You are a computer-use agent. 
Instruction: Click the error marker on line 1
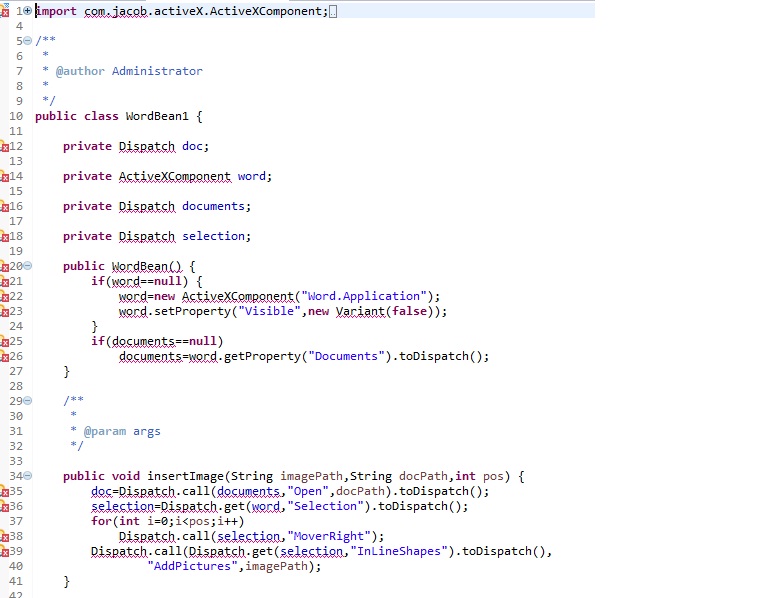[5, 12]
